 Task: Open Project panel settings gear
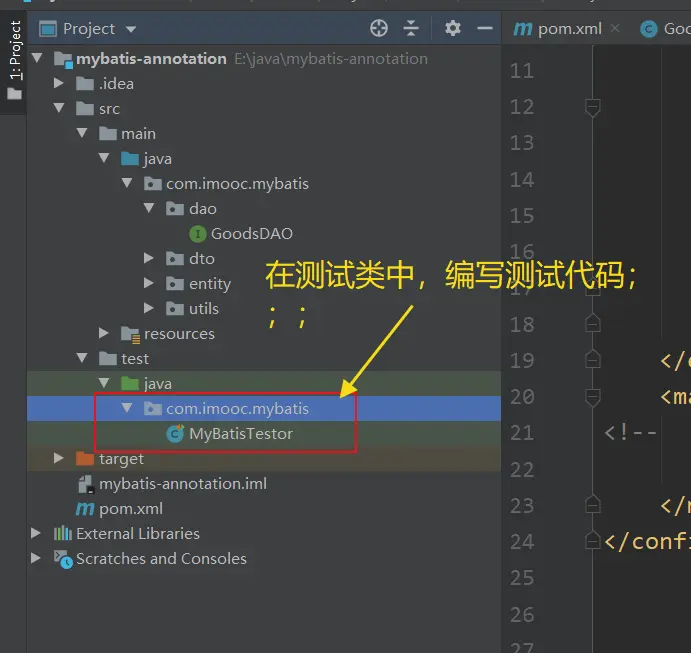click(x=453, y=28)
